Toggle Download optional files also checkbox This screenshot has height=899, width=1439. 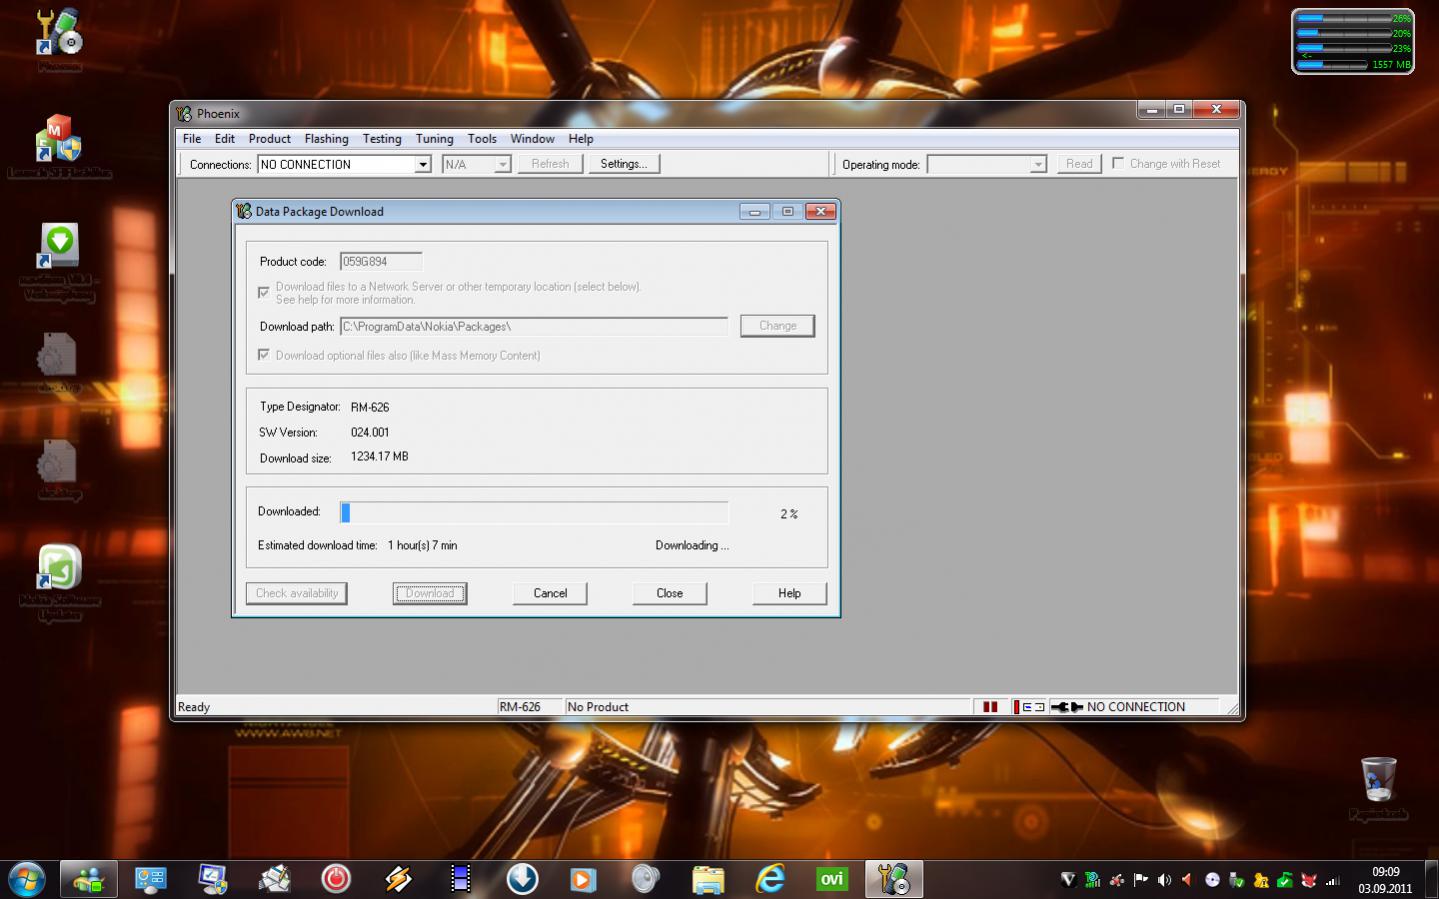click(x=264, y=355)
